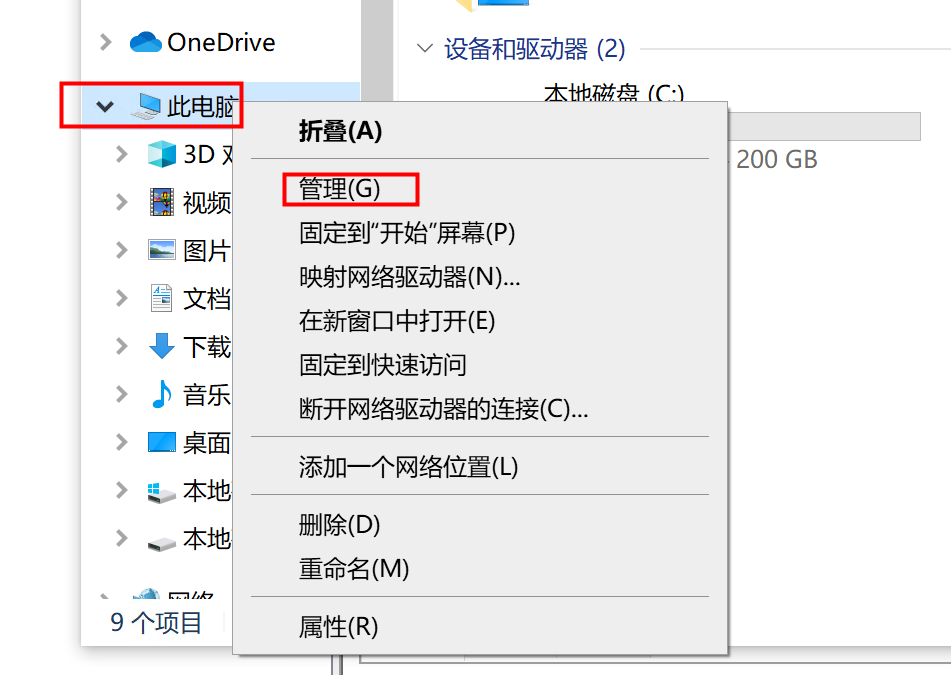
Task: Click the 音乐 music note icon
Action: click(x=161, y=394)
